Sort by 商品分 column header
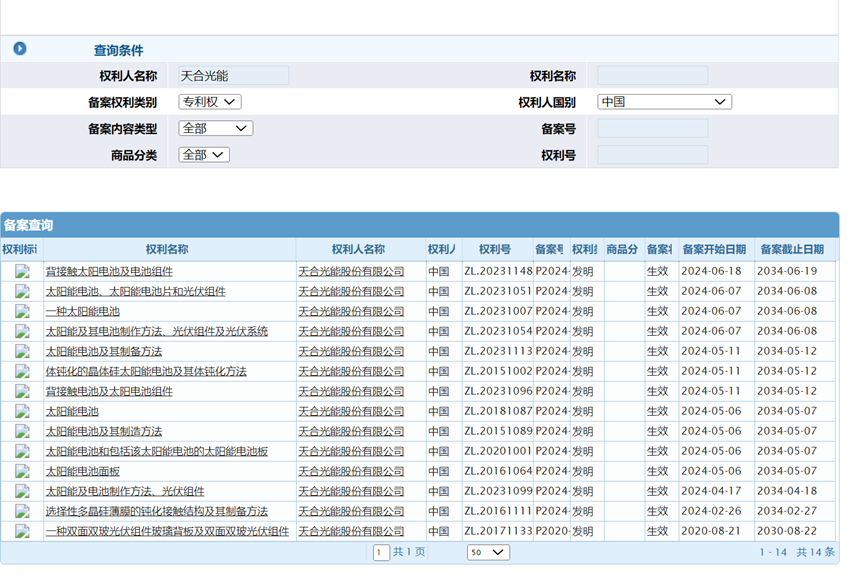The height and width of the screenshot is (578, 865). click(x=622, y=249)
